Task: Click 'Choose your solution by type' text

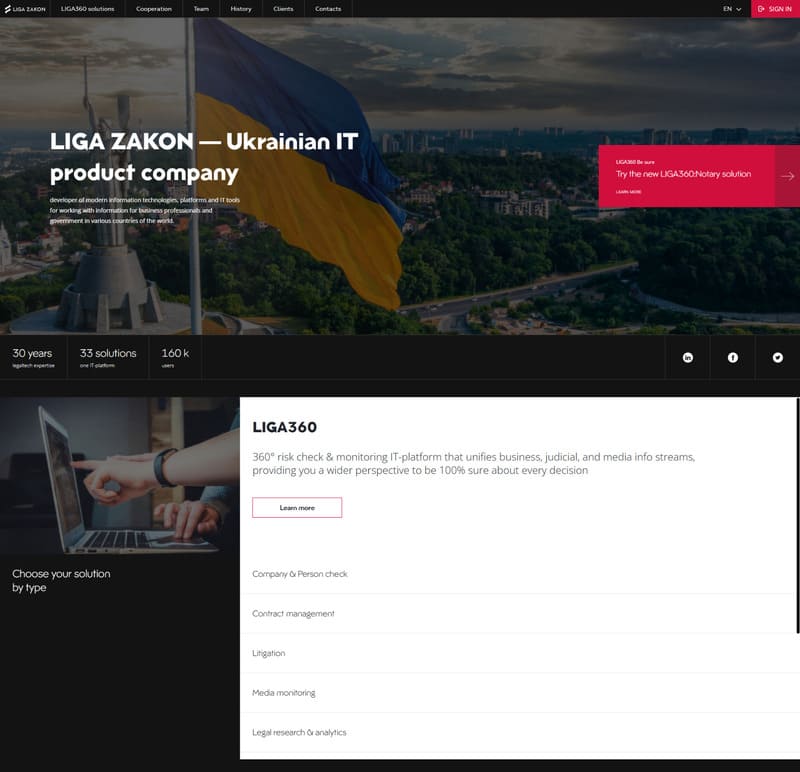Action: click(x=61, y=581)
